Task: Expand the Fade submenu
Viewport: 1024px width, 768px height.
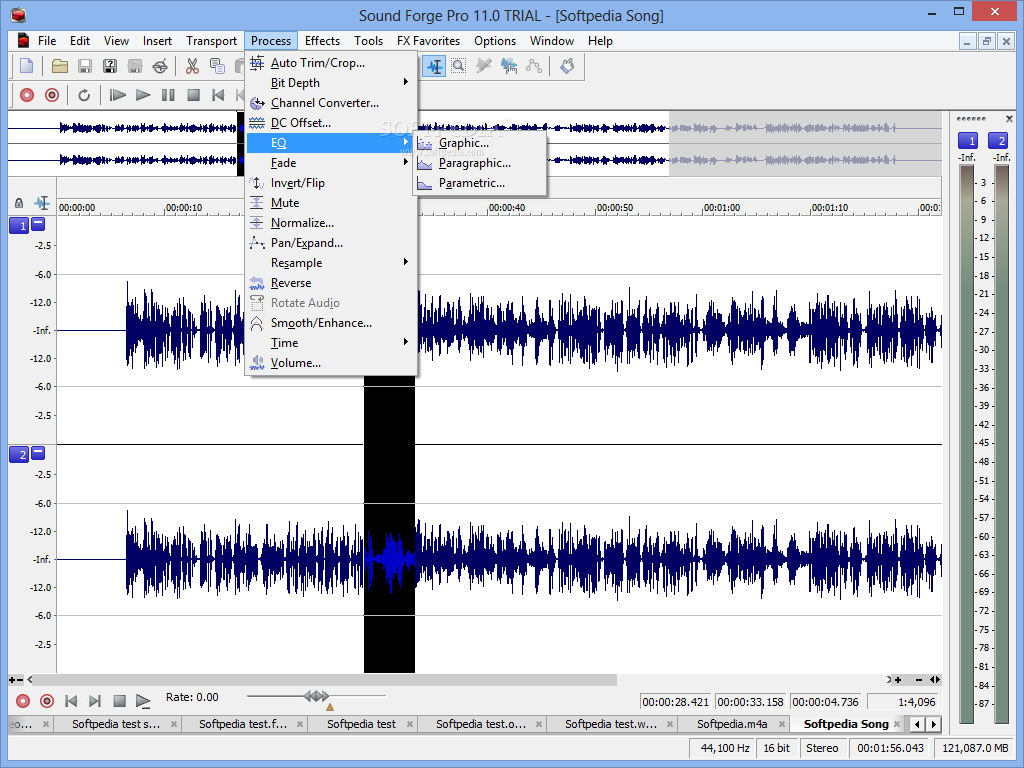Action: pyautogui.click(x=332, y=163)
